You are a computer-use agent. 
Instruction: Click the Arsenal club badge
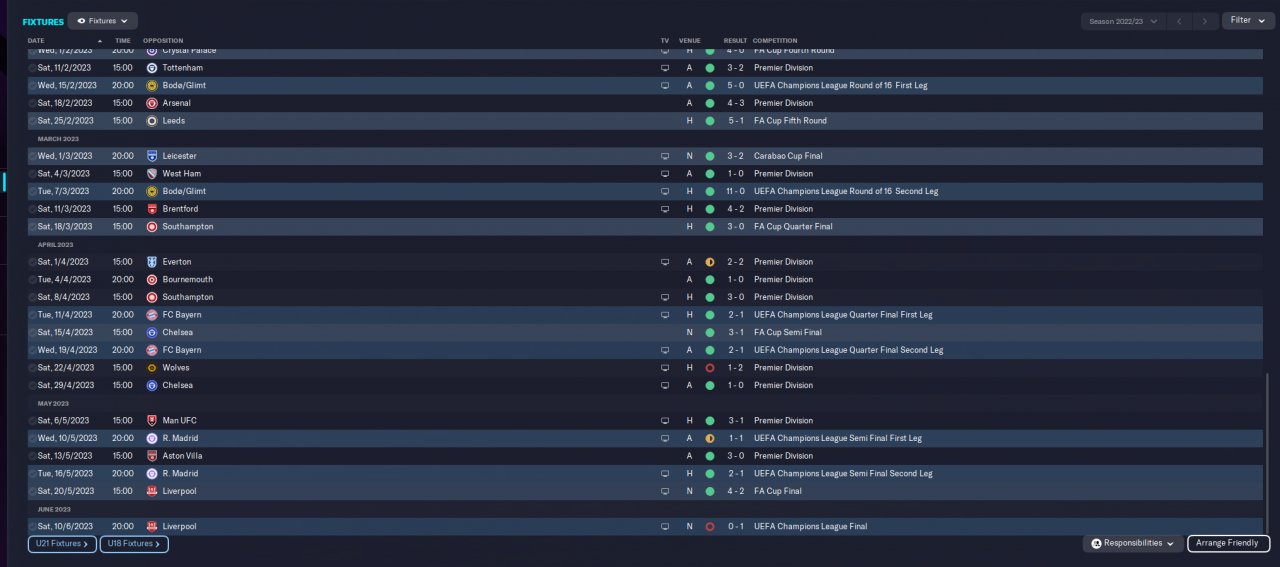point(152,103)
